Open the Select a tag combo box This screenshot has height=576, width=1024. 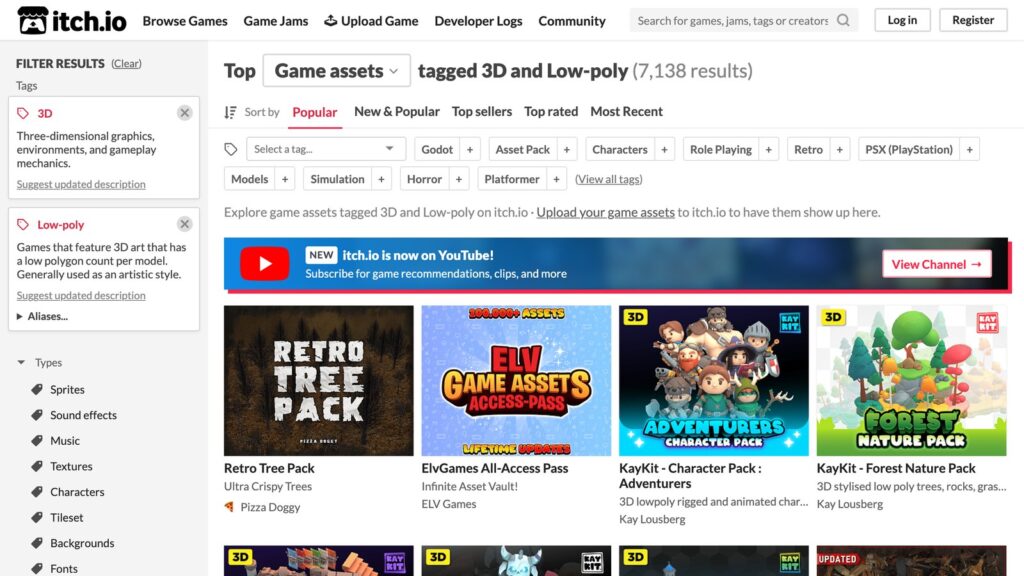(326, 150)
